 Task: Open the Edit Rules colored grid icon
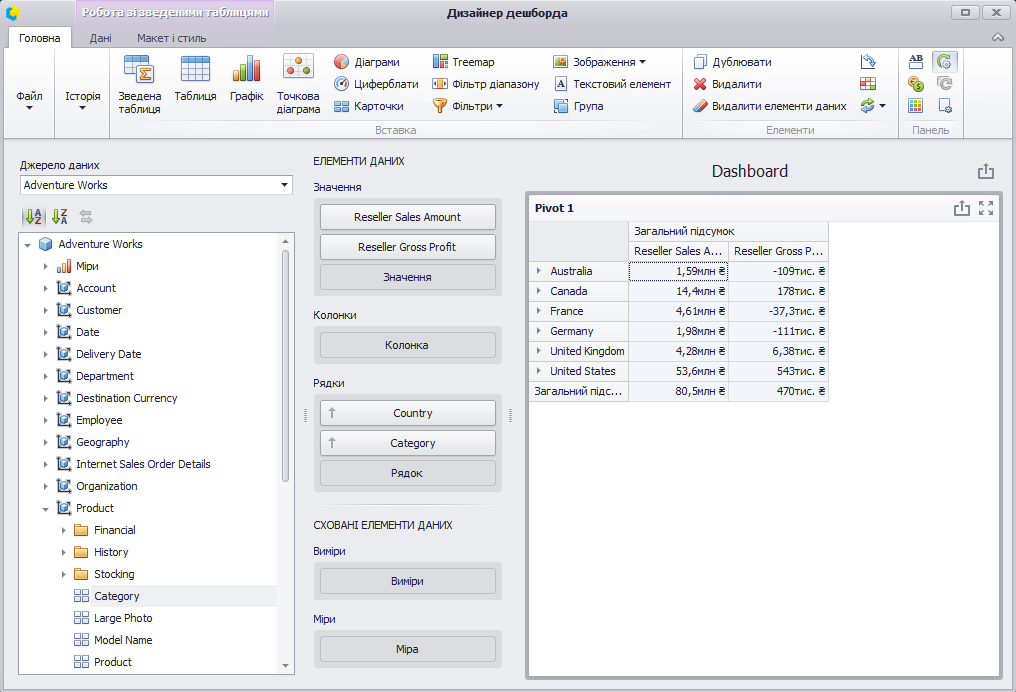(868, 84)
